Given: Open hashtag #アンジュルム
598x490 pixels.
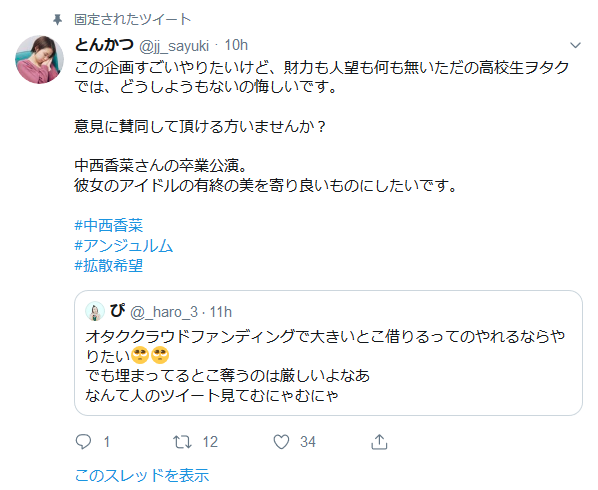Looking at the screenshot, I should pyautogui.click(x=123, y=246).
